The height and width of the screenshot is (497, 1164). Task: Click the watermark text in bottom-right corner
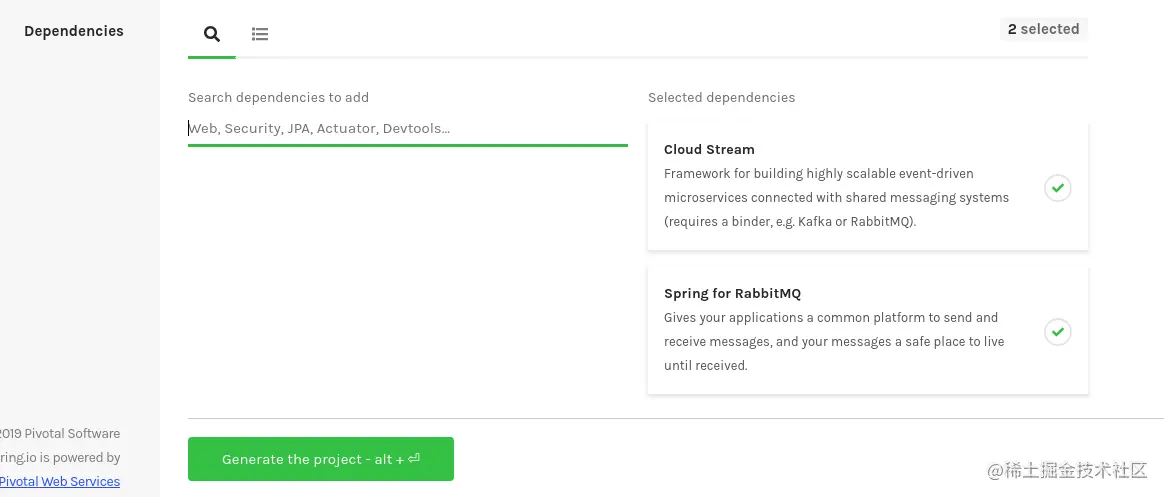[1067, 470]
